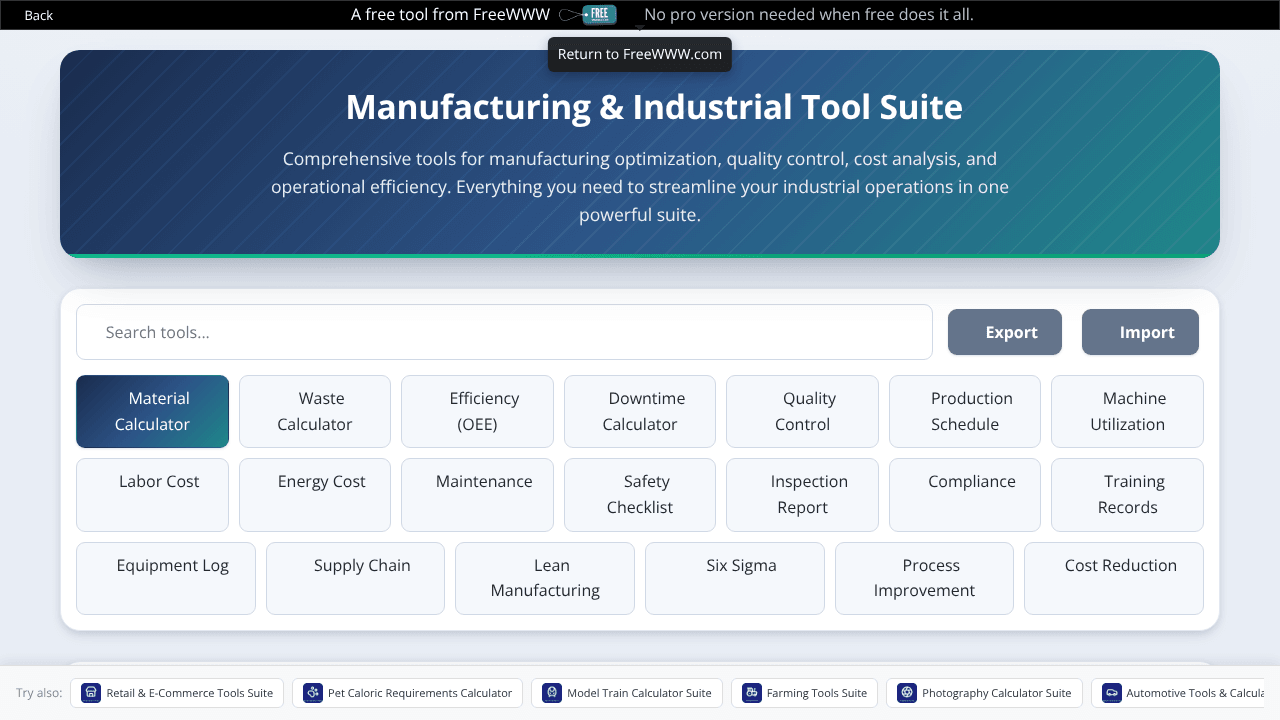Image resolution: width=1280 pixels, height=720 pixels.
Task: Select the Energy Cost tool
Action: coord(315,495)
